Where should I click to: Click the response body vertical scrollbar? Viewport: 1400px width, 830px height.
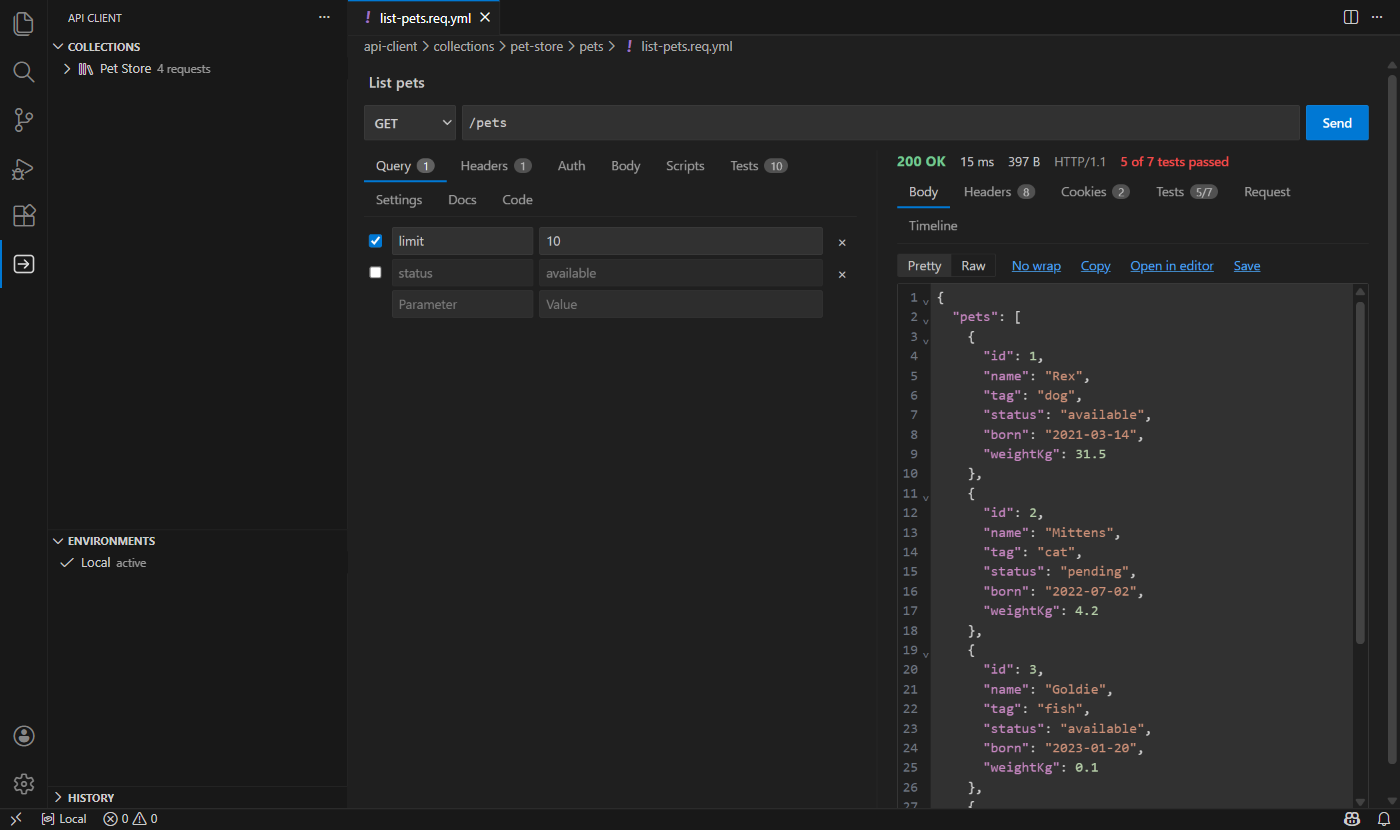click(x=1360, y=472)
